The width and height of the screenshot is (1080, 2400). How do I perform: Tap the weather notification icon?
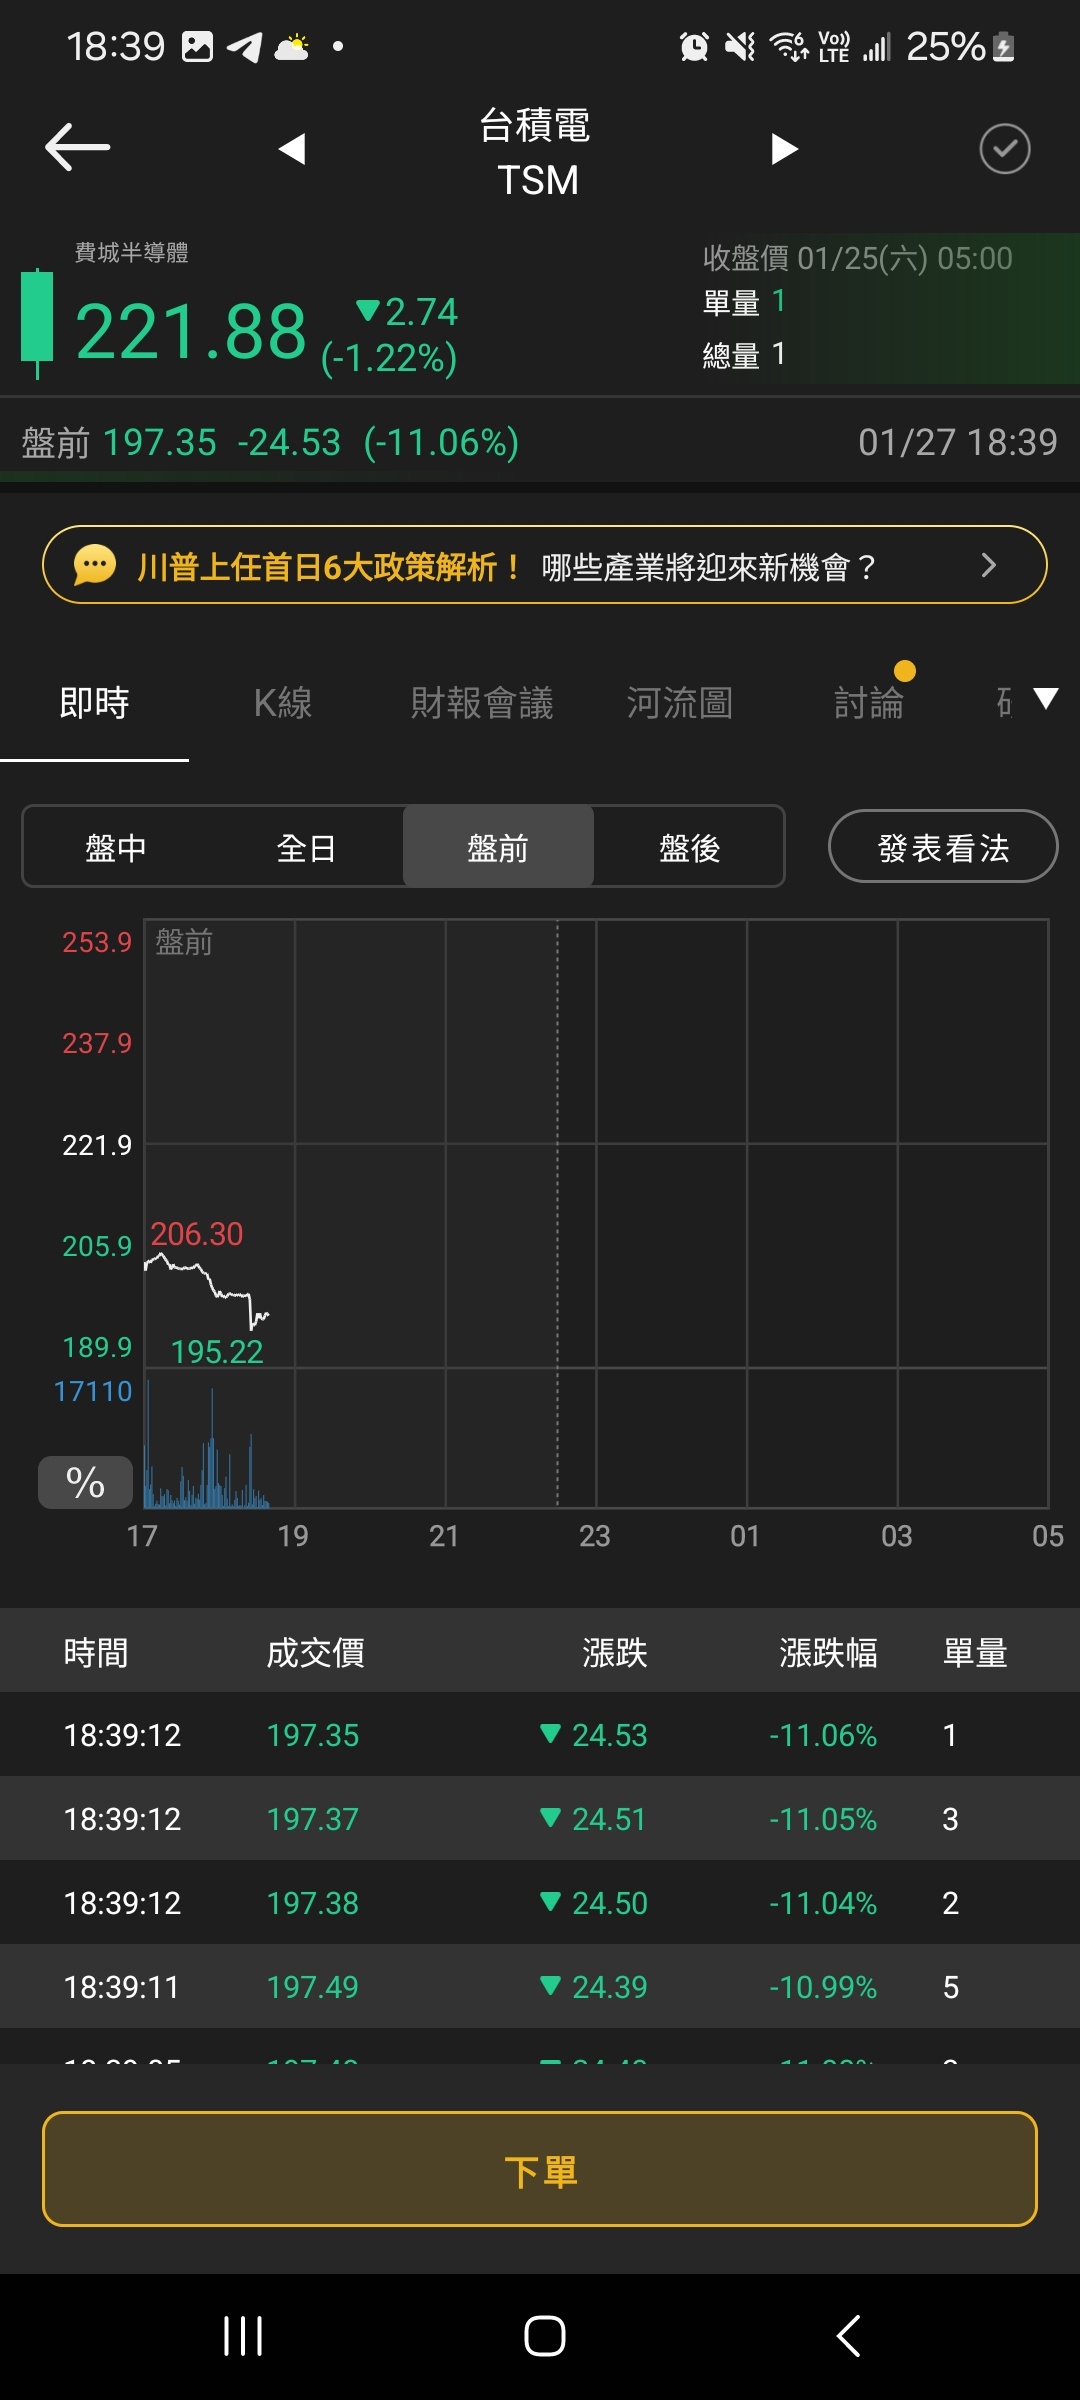pyautogui.click(x=292, y=47)
